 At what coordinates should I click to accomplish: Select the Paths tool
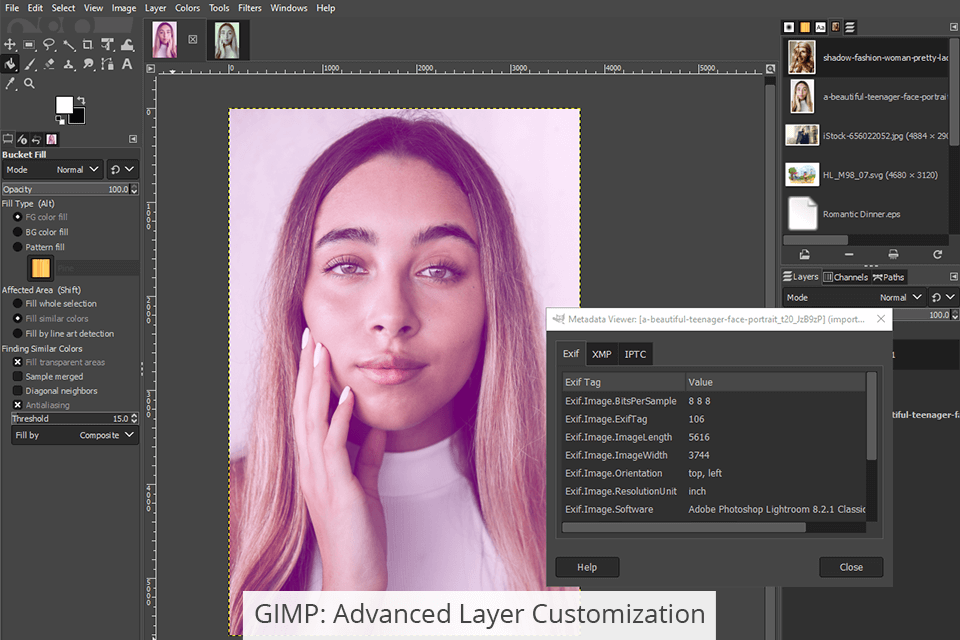click(108, 64)
